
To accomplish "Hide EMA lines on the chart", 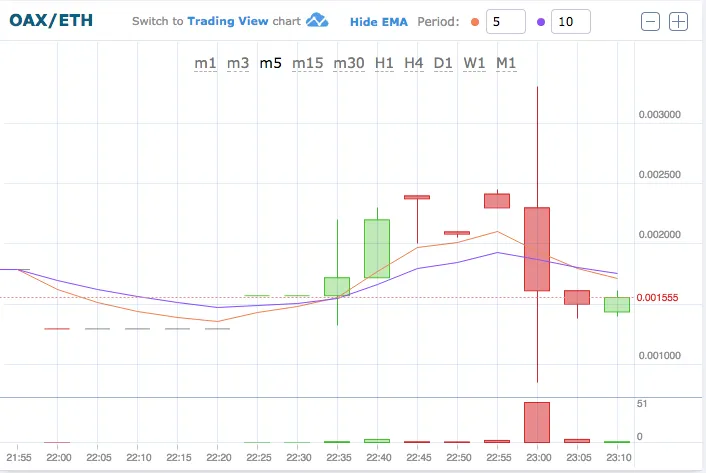I will coord(378,21).
